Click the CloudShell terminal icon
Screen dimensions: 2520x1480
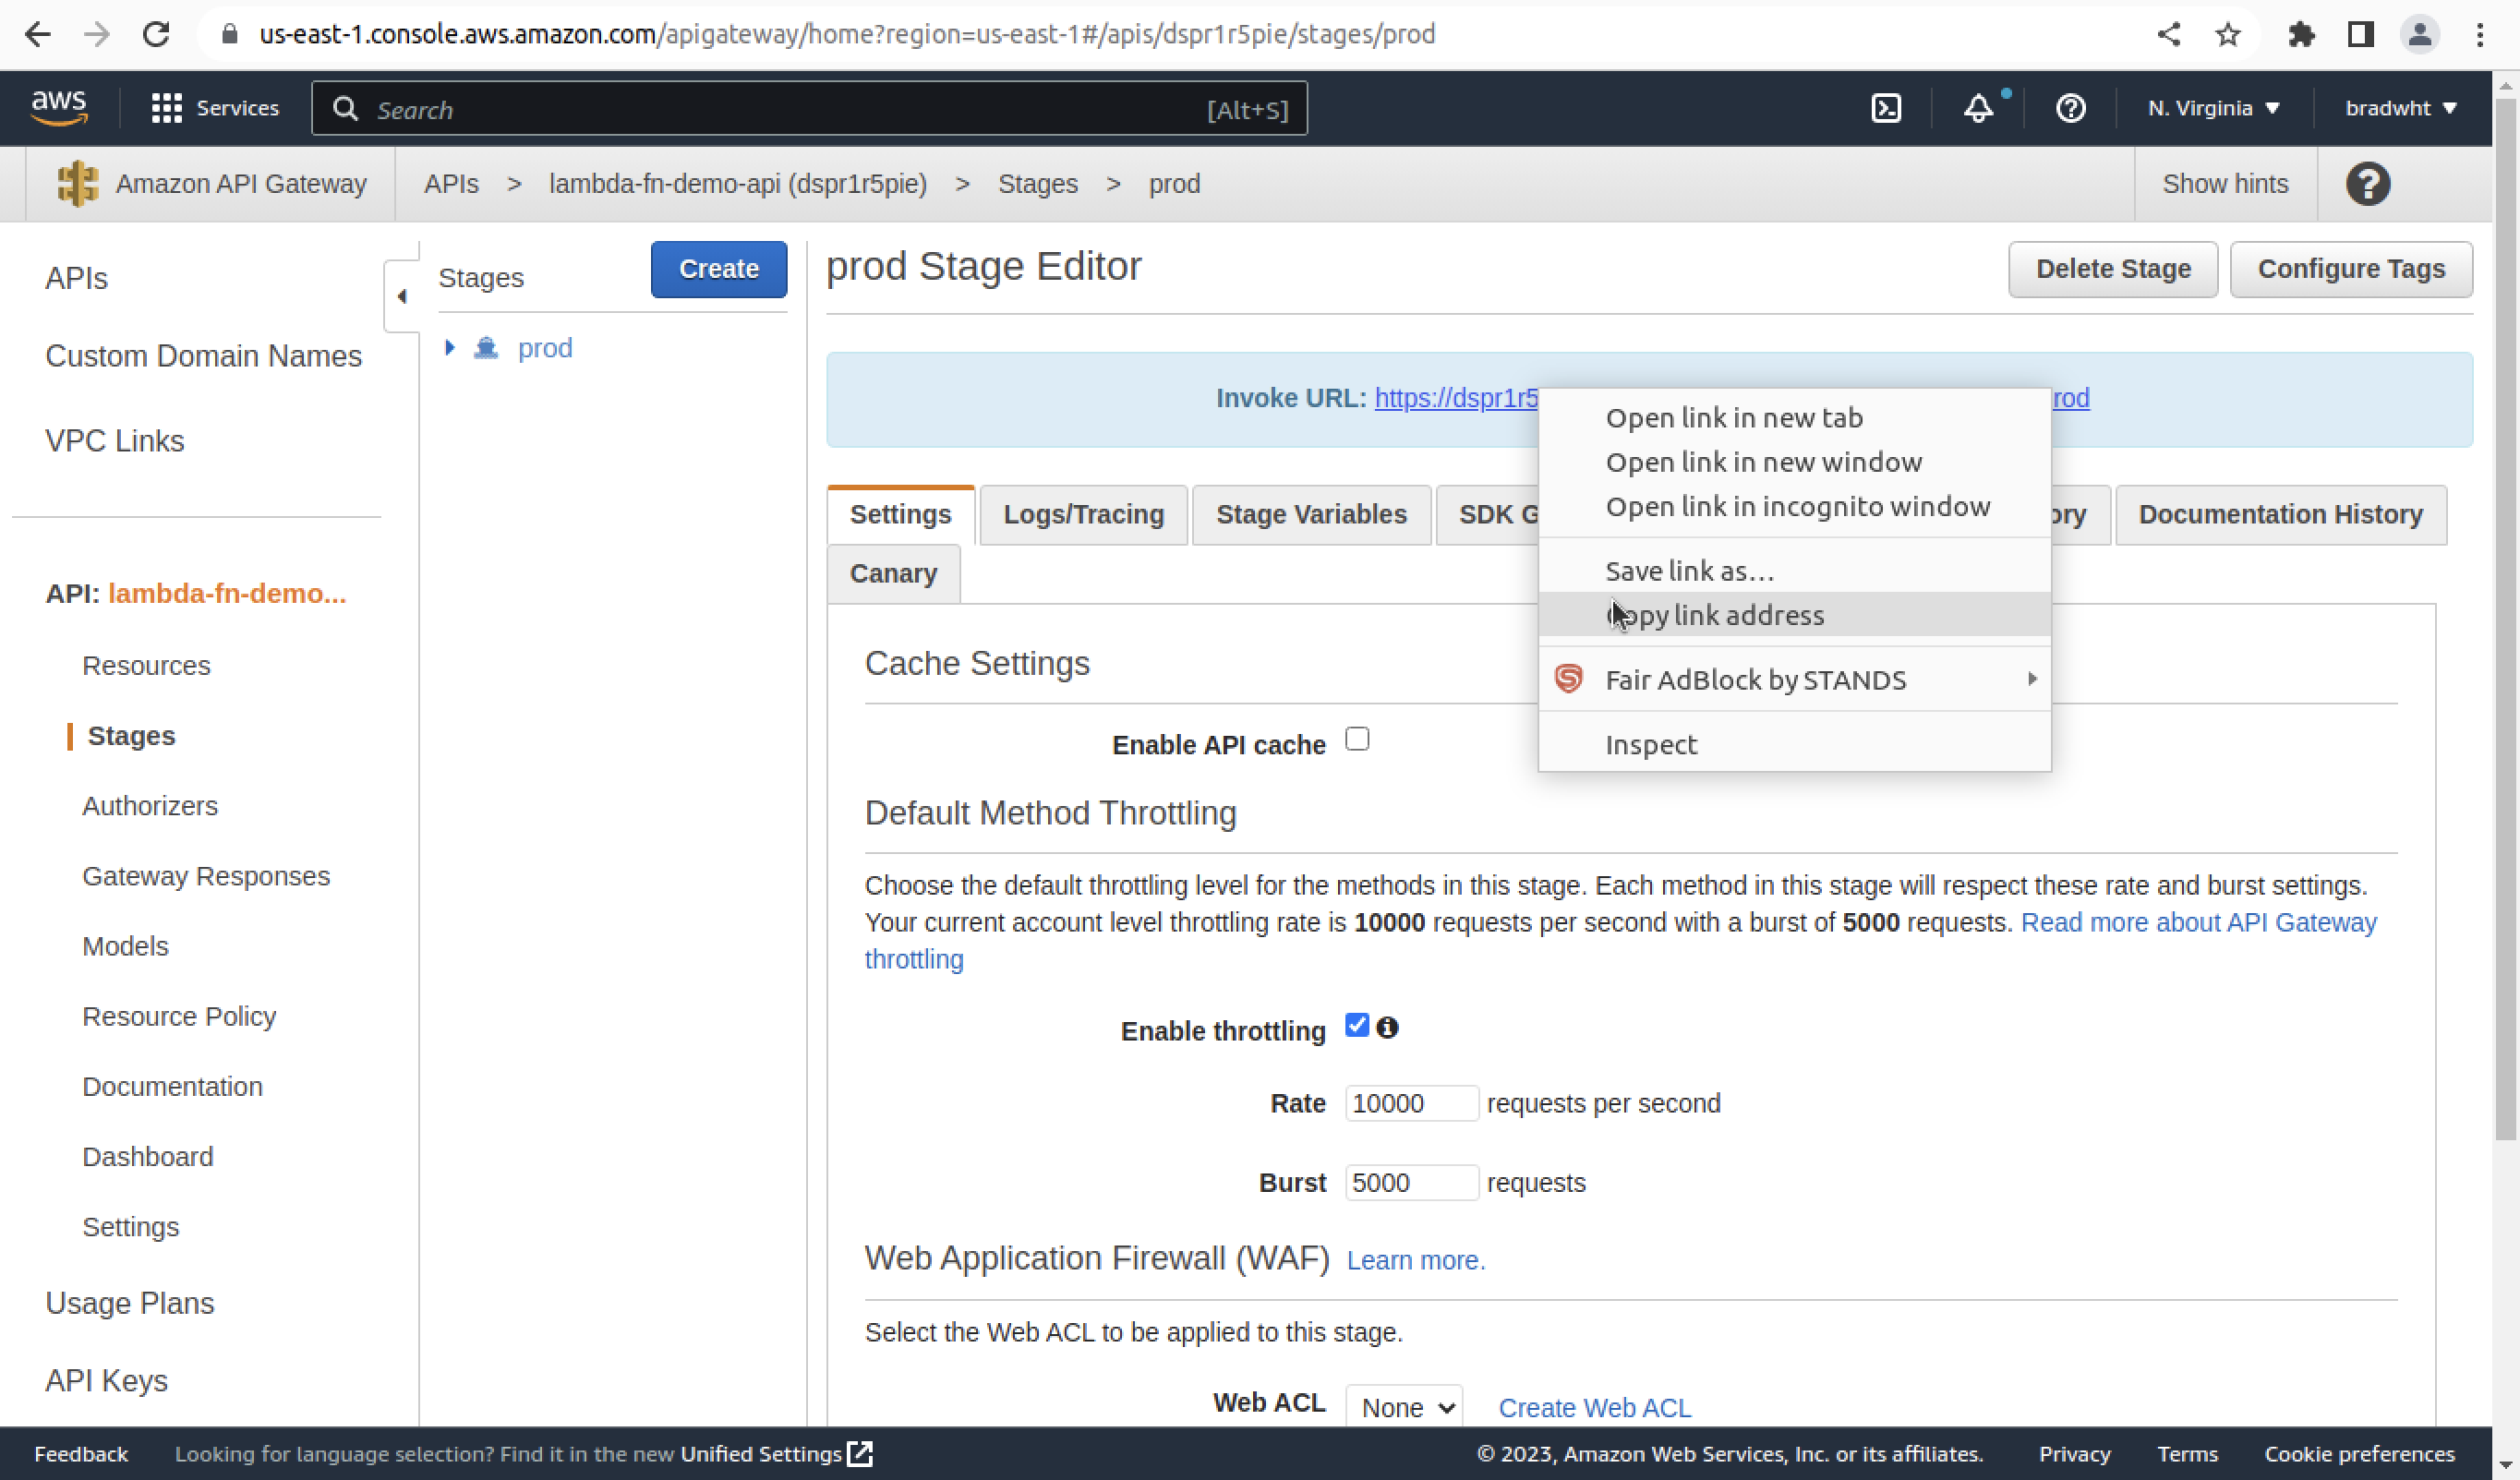1886,109
